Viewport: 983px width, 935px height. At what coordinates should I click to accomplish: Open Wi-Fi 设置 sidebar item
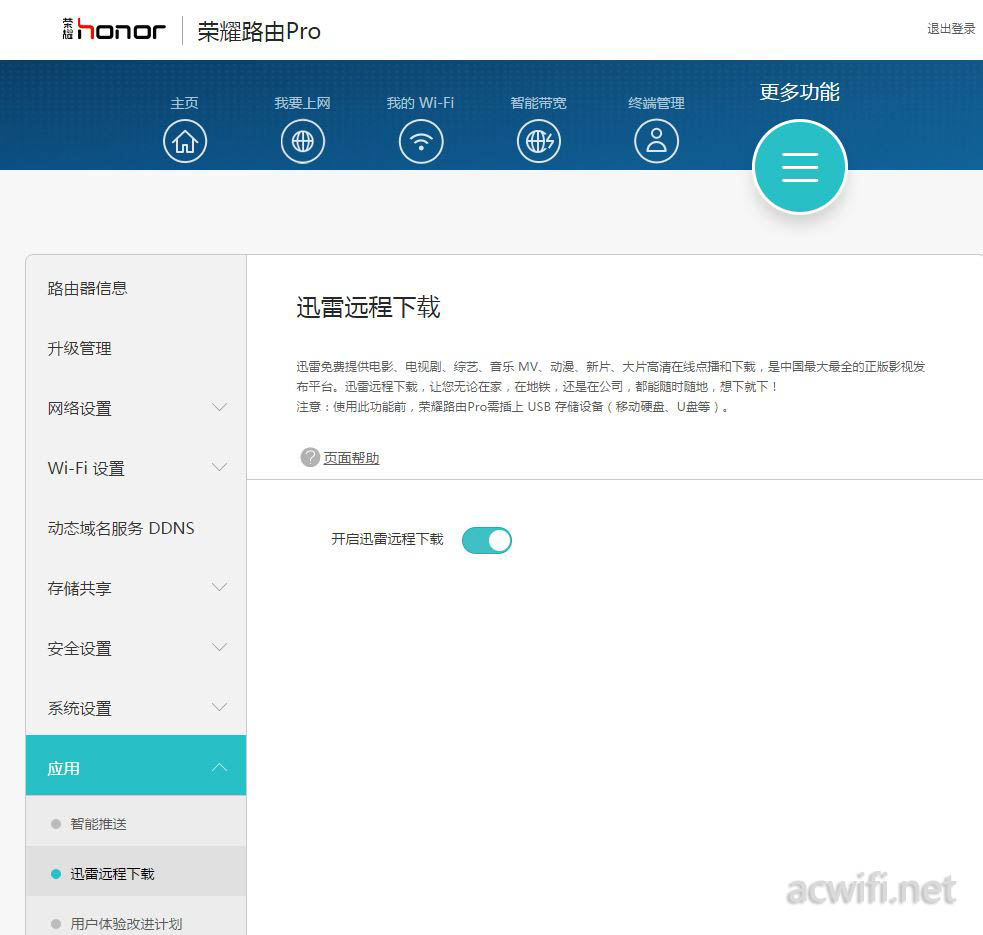point(136,468)
